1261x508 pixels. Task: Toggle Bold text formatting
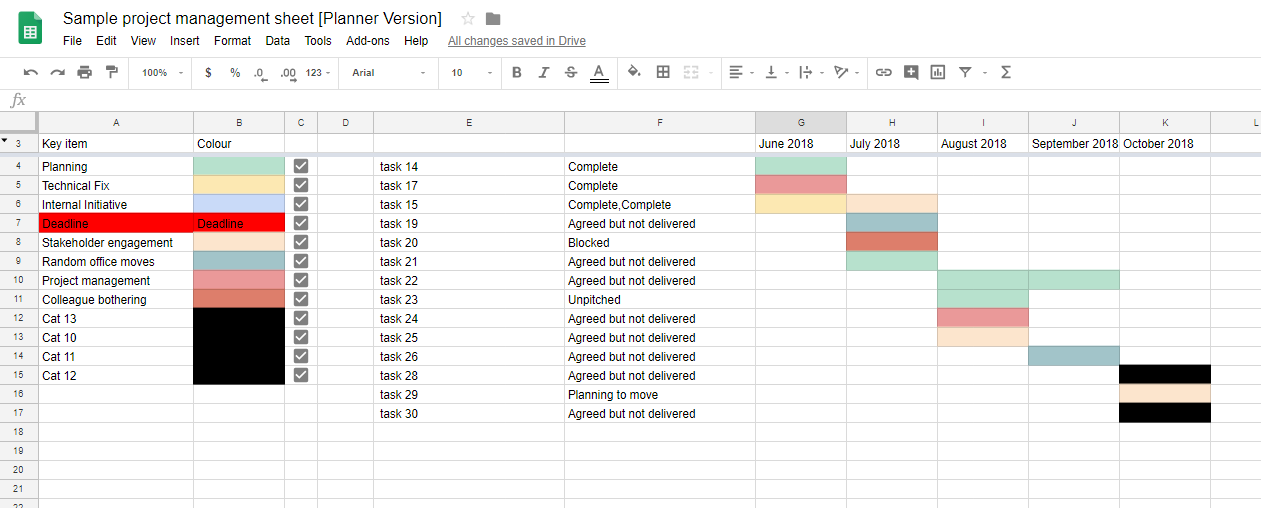[517, 72]
